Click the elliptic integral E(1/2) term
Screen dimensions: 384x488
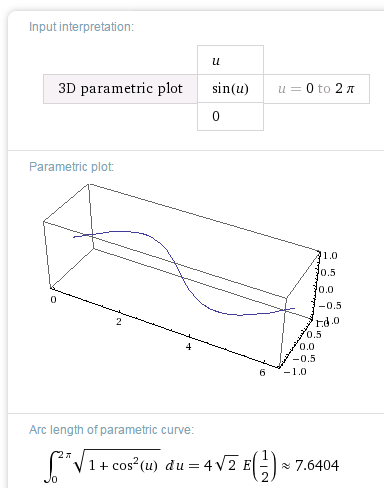pos(260,466)
